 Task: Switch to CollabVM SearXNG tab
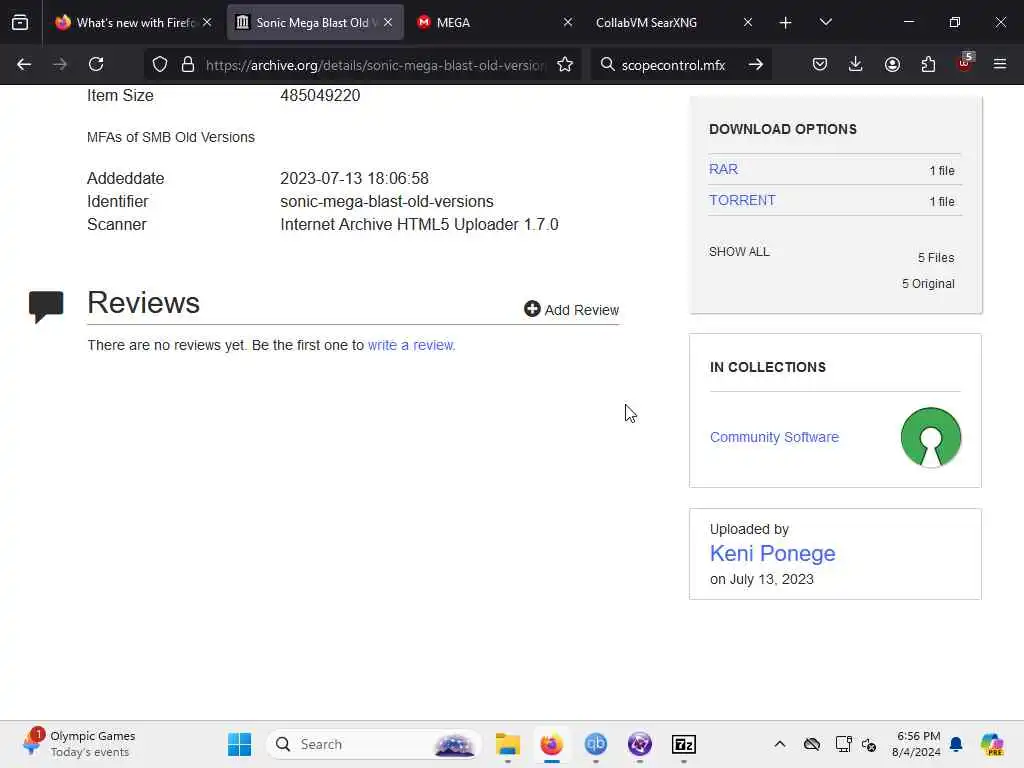tap(674, 22)
